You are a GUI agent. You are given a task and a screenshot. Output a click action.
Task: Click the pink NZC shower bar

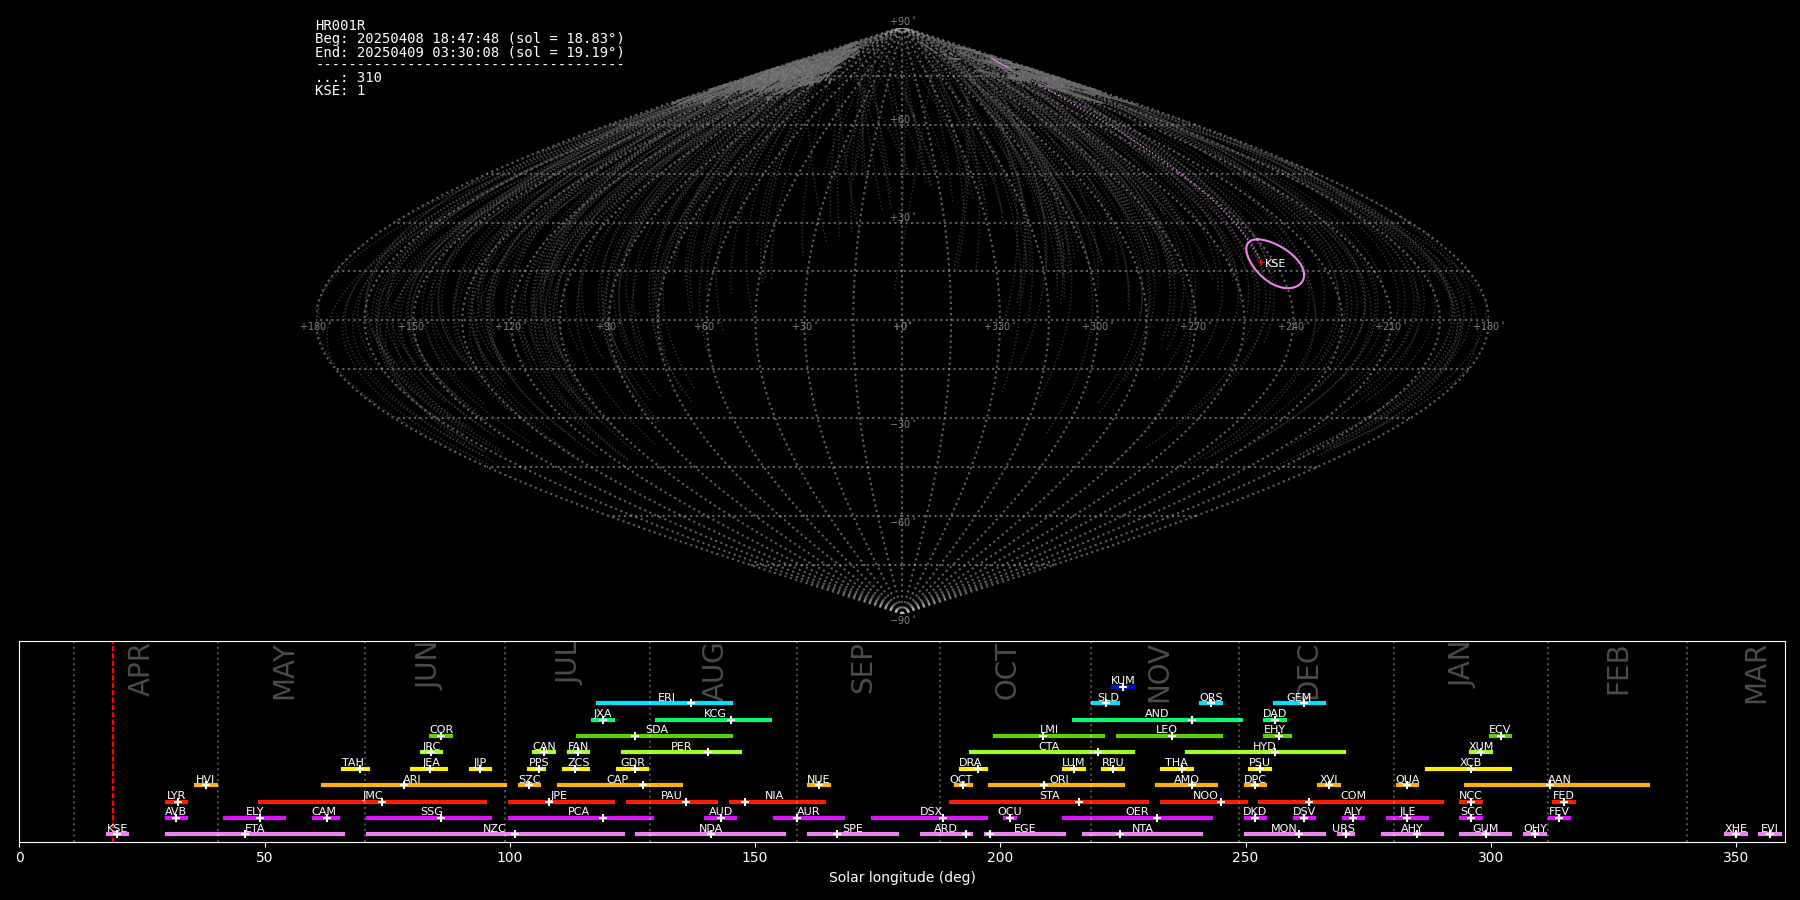(x=495, y=834)
